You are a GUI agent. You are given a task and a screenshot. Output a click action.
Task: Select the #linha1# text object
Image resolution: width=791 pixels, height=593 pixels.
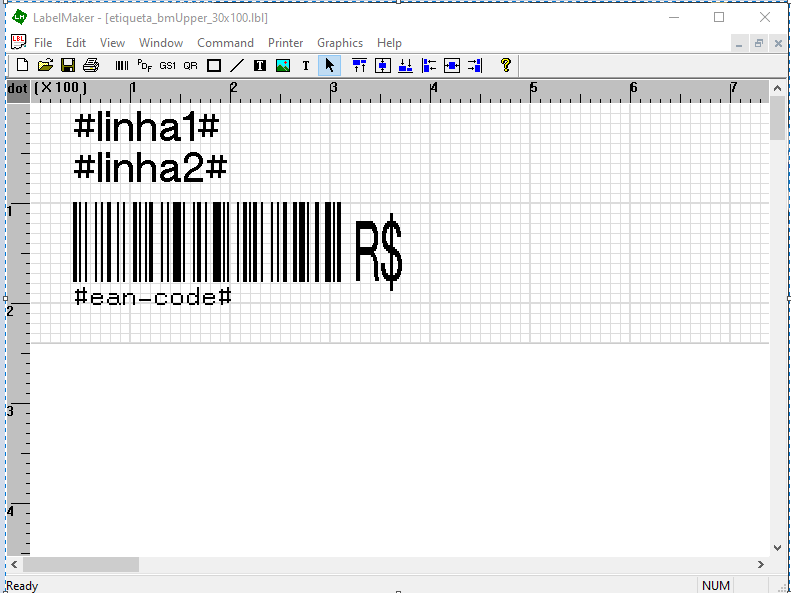tap(146, 127)
